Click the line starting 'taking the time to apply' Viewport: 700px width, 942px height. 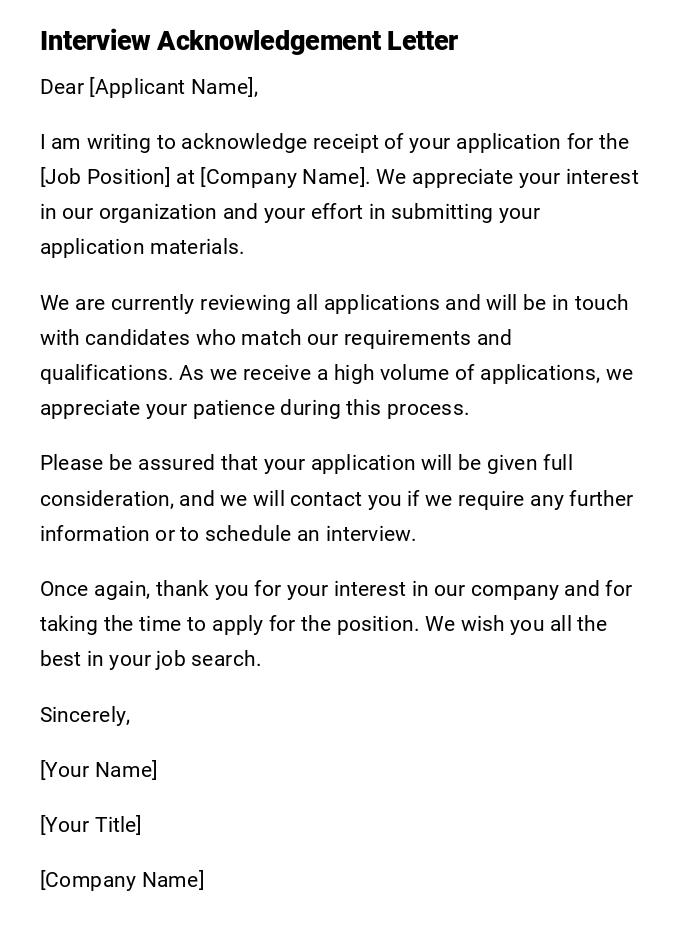323,624
